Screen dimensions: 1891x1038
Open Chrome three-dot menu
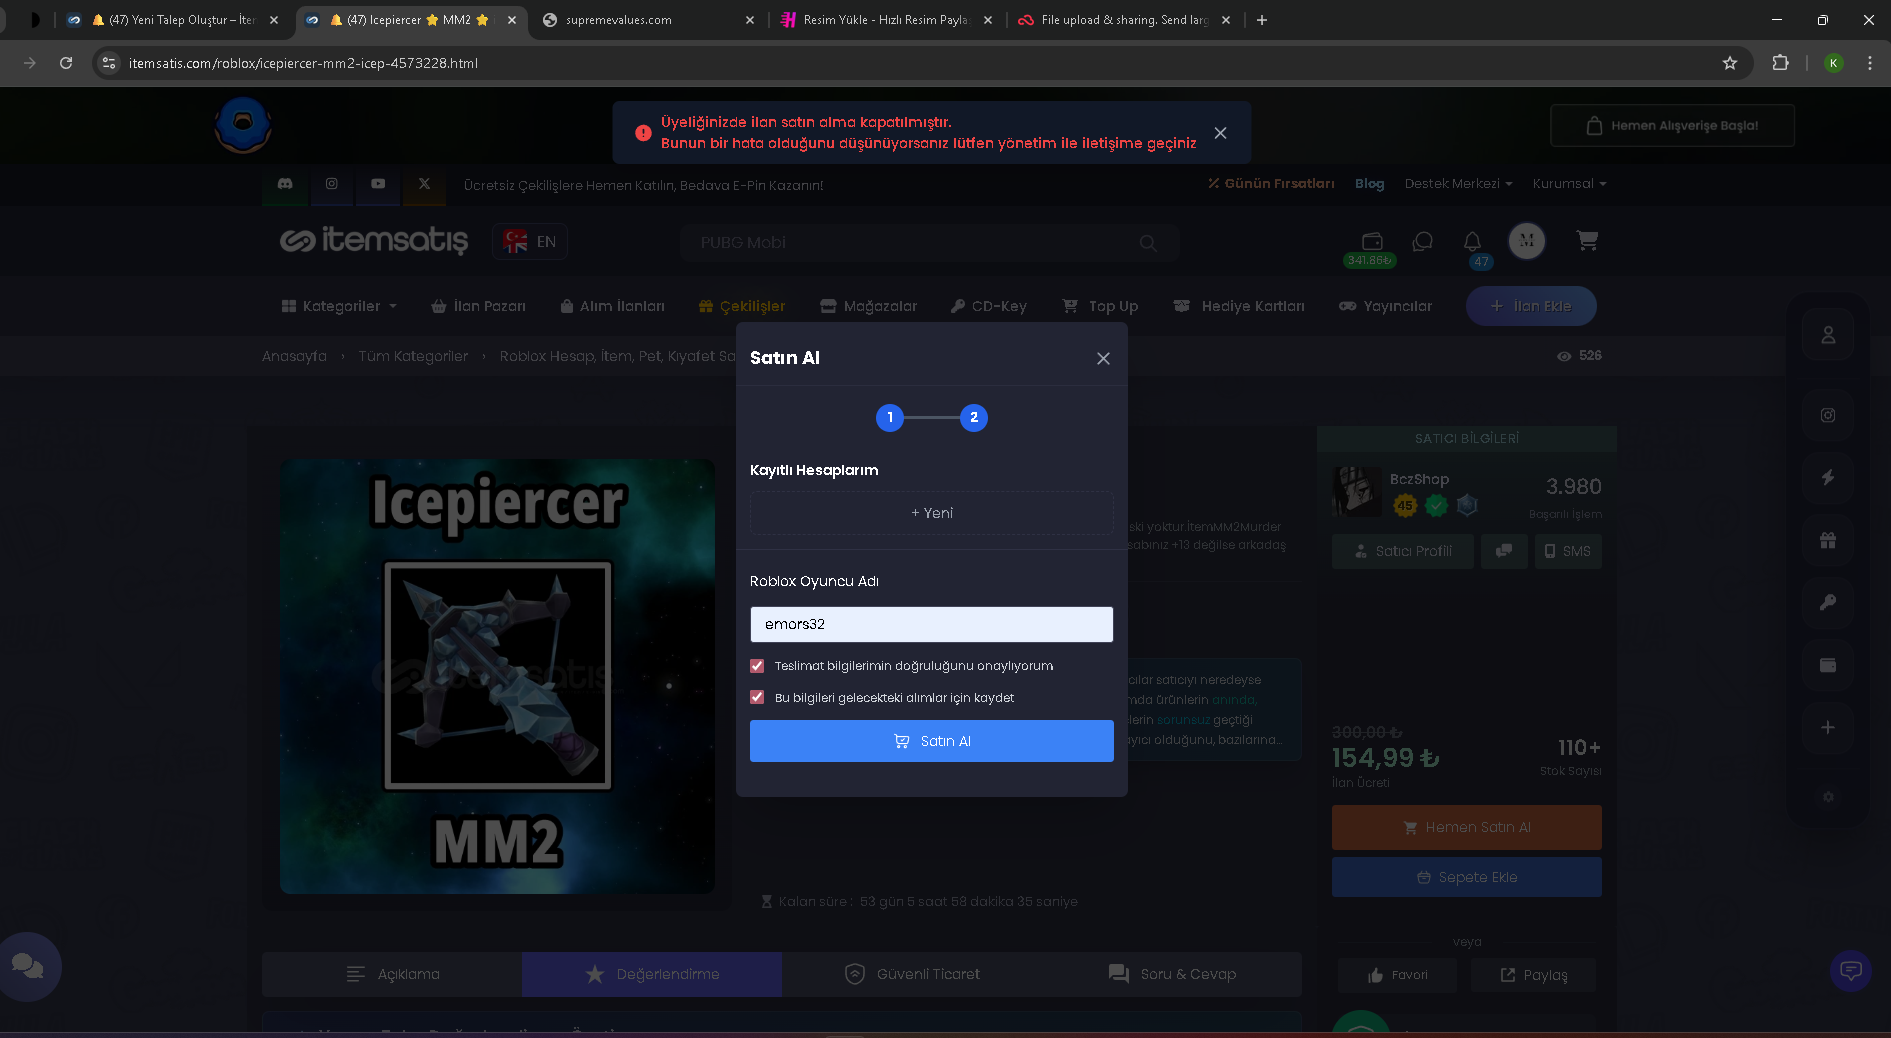pyautogui.click(x=1870, y=63)
